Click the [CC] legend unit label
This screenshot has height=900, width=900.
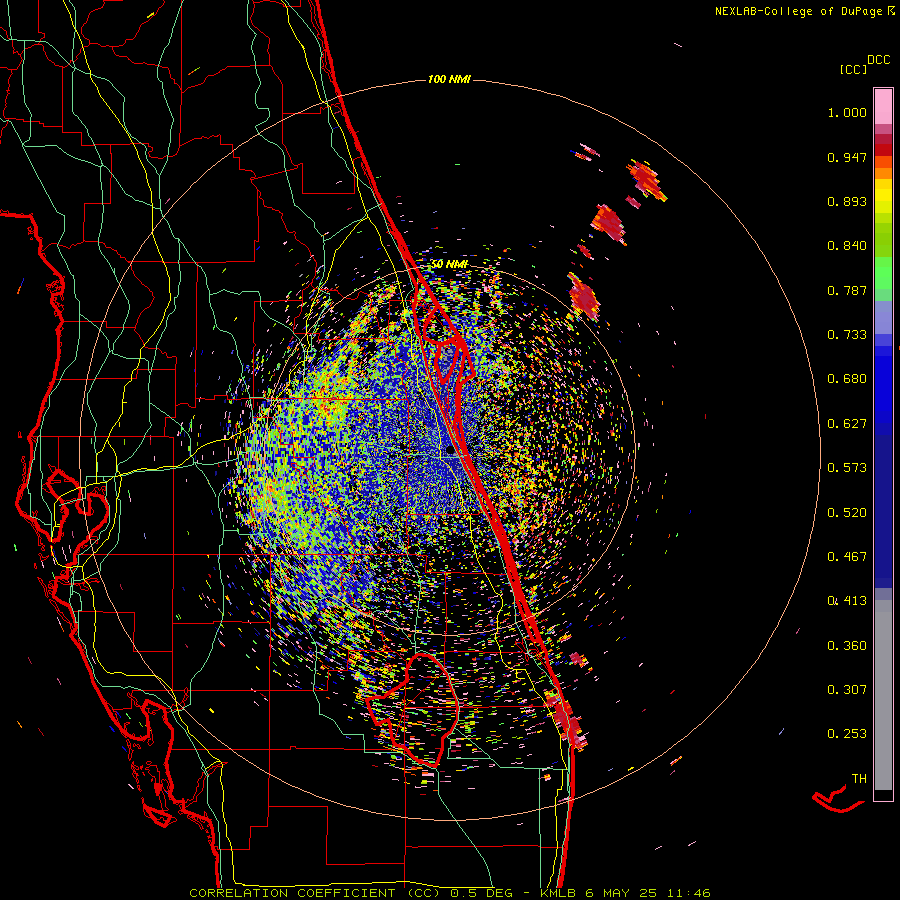click(x=853, y=69)
